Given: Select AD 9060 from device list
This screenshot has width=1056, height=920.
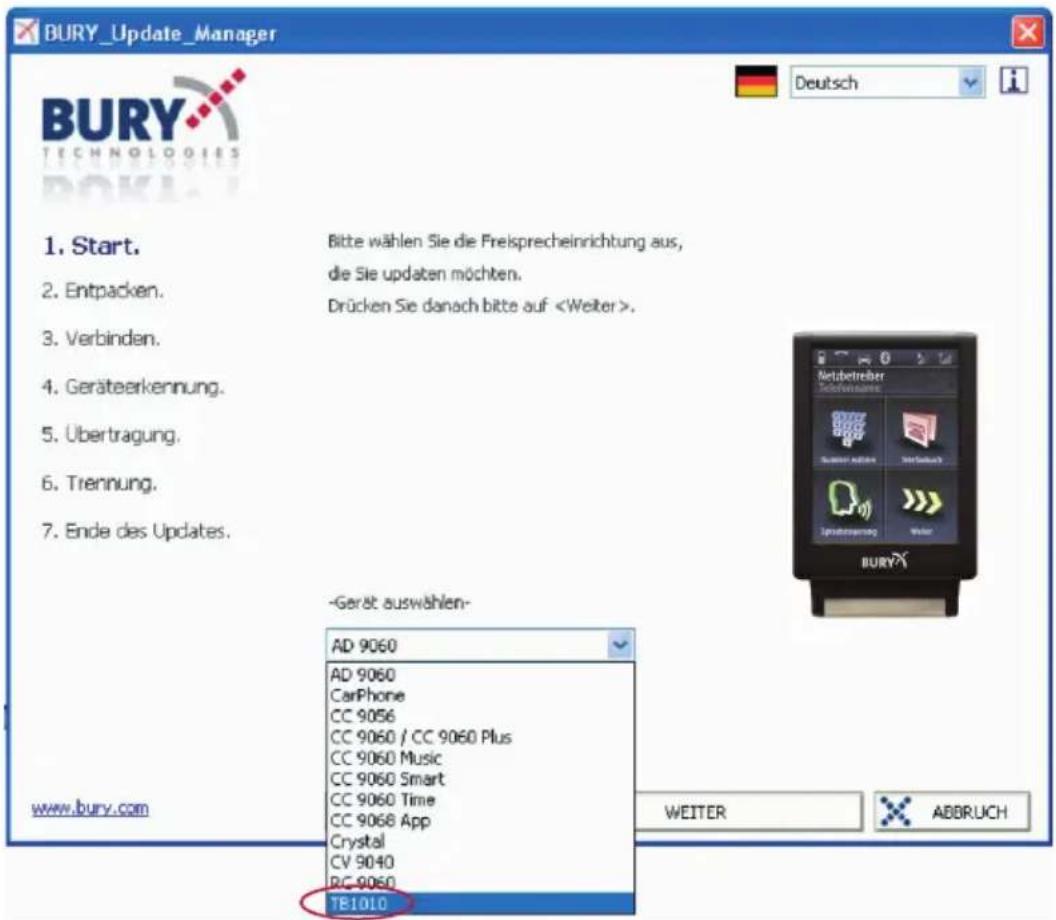Looking at the screenshot, I should [x=480, y=675].
